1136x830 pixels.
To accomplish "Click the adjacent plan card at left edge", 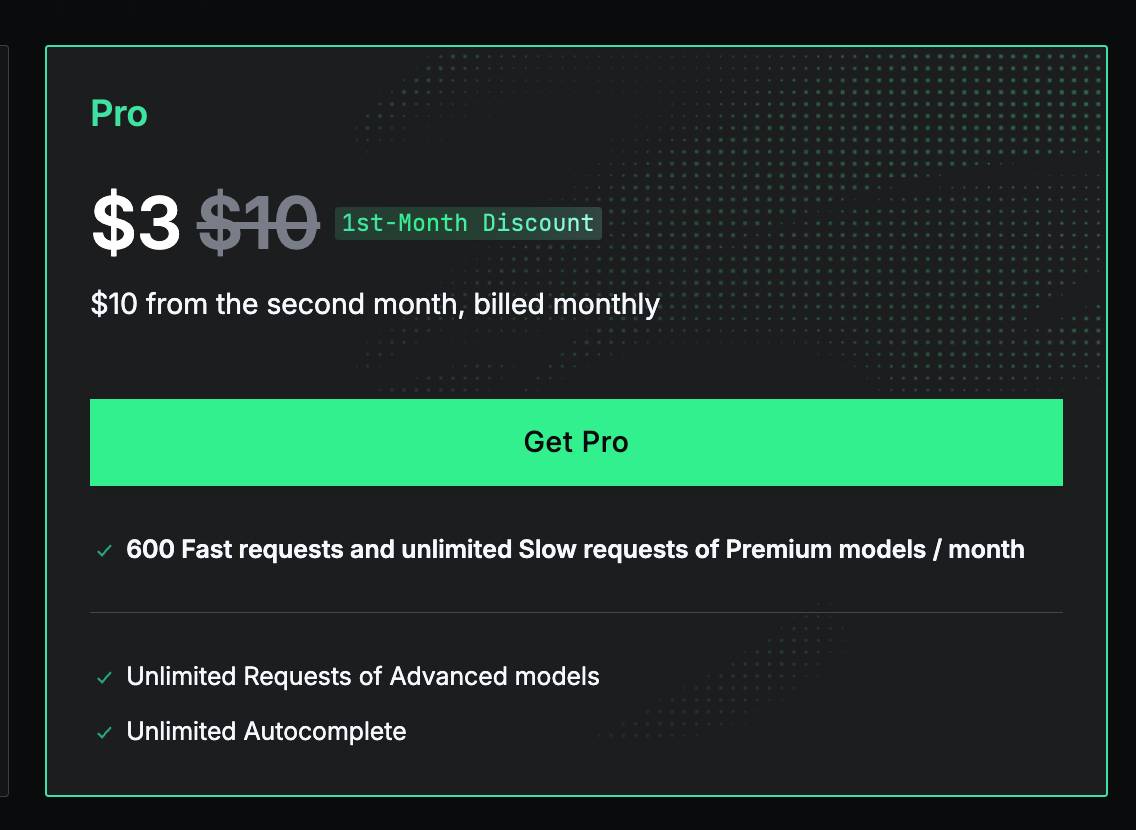I will point(4,420).
